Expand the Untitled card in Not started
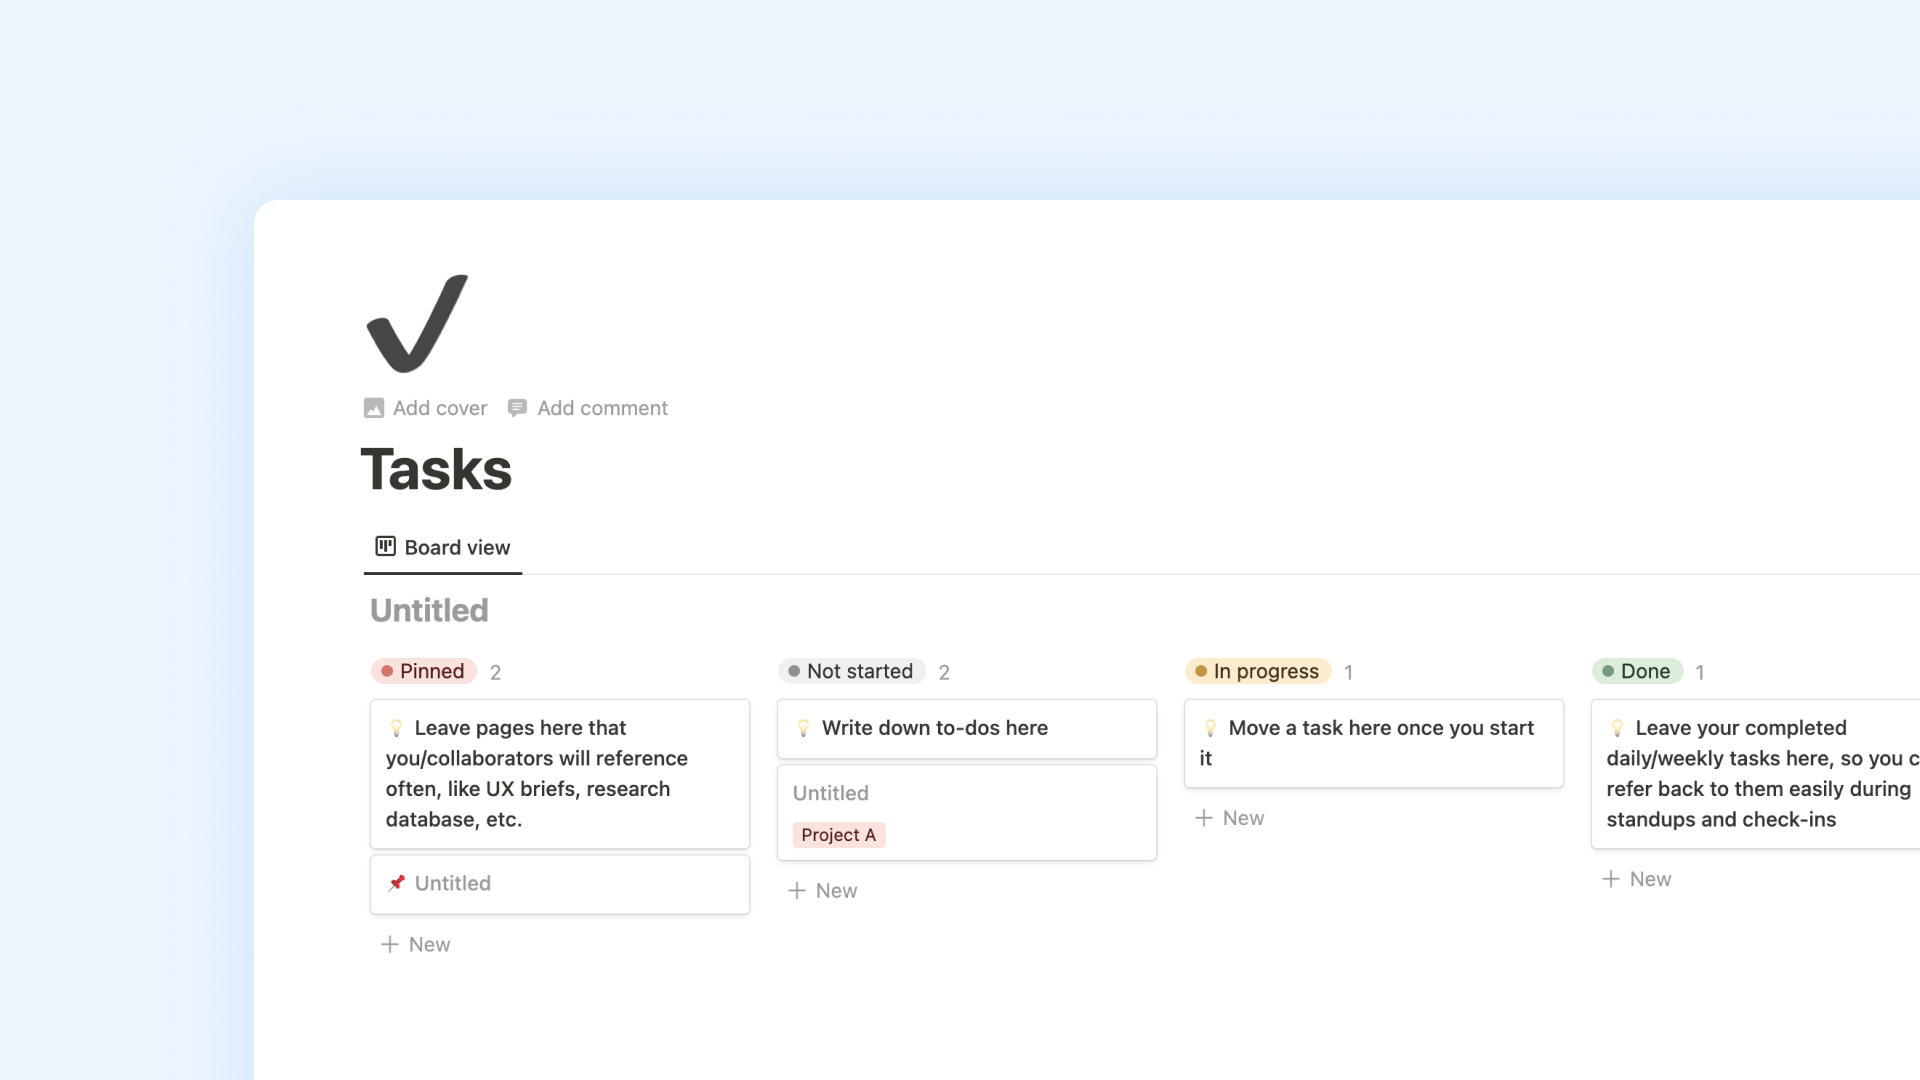 point(967,811)
